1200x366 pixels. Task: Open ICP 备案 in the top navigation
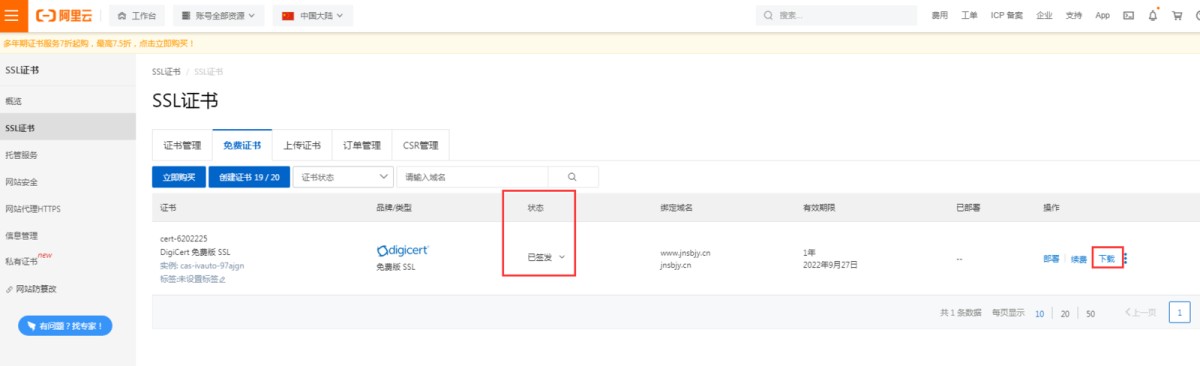1007,16
